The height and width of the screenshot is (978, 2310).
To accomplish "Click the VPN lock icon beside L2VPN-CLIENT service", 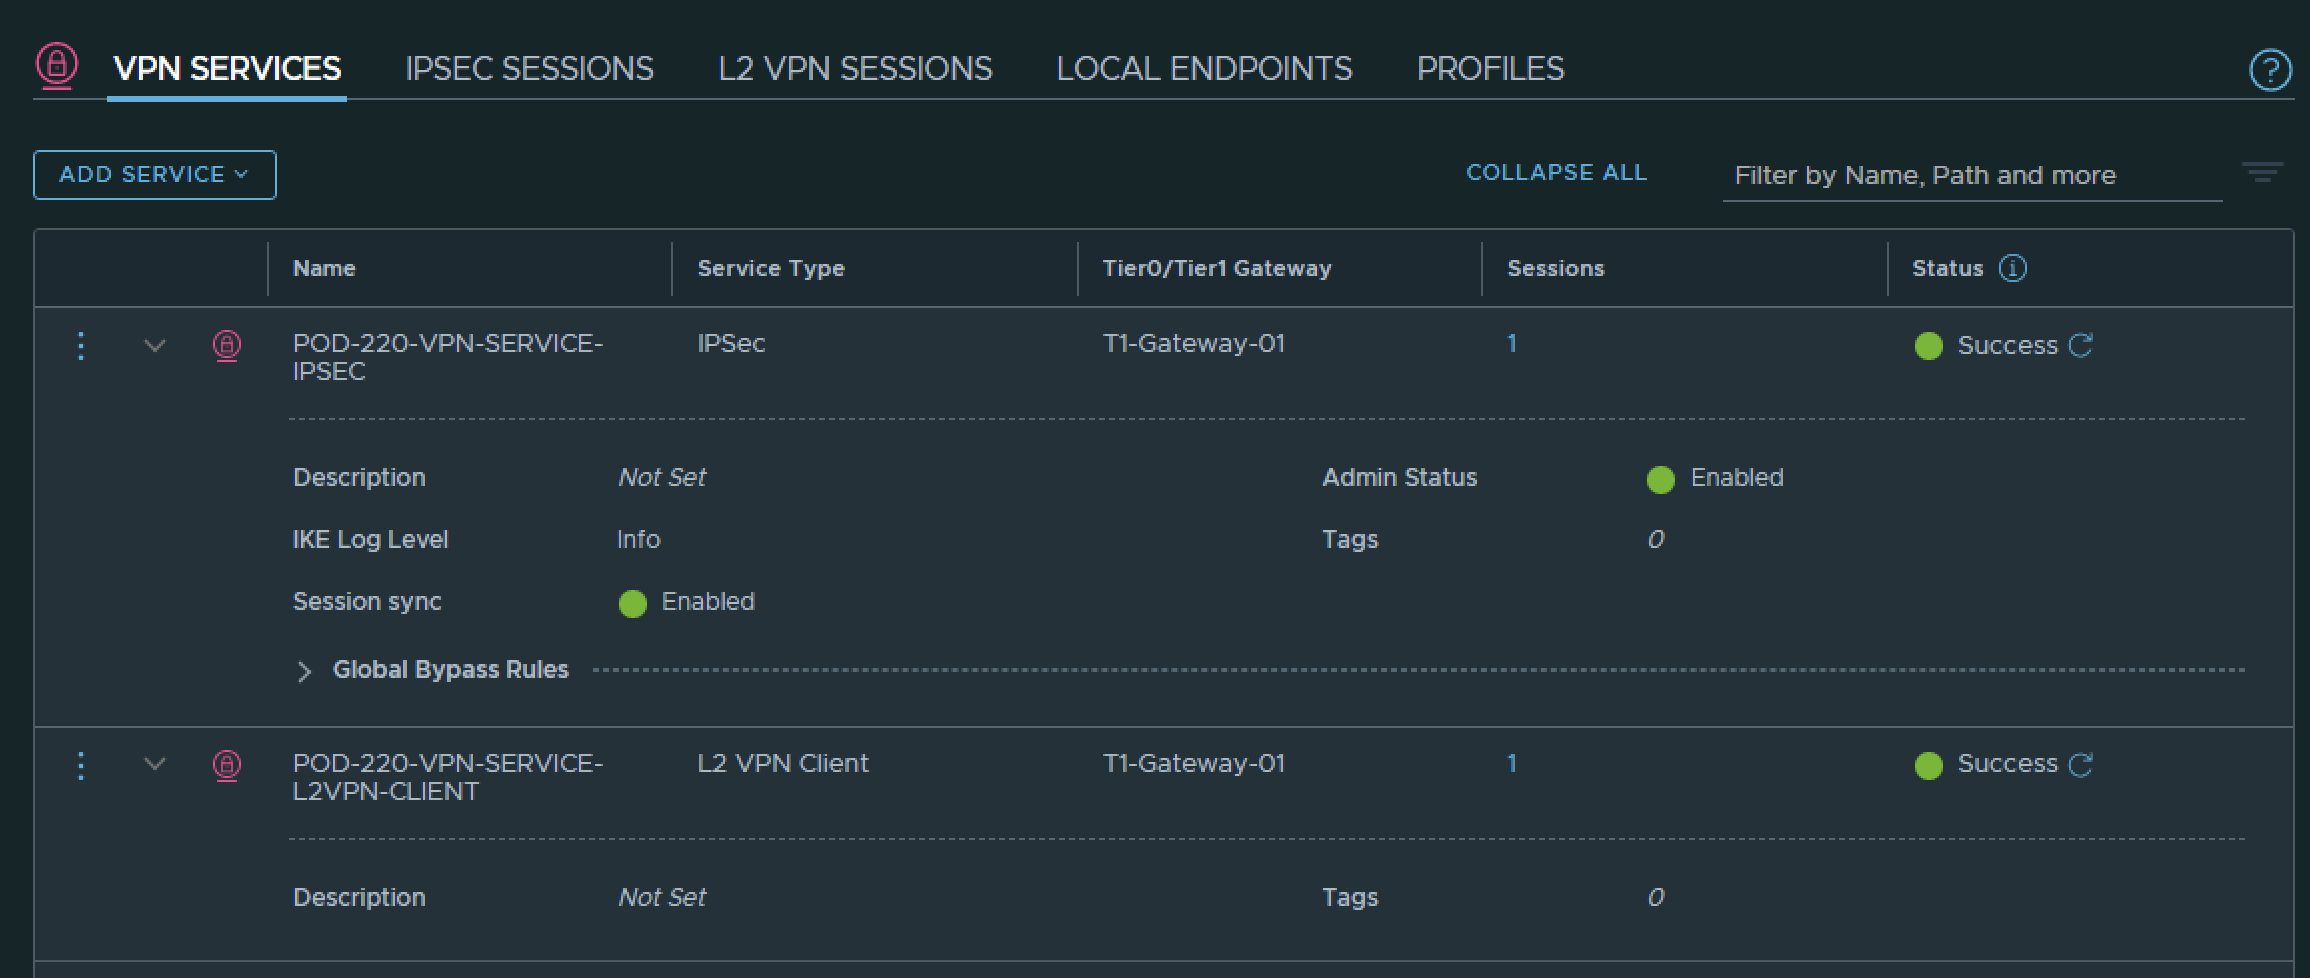I will 227,766.
